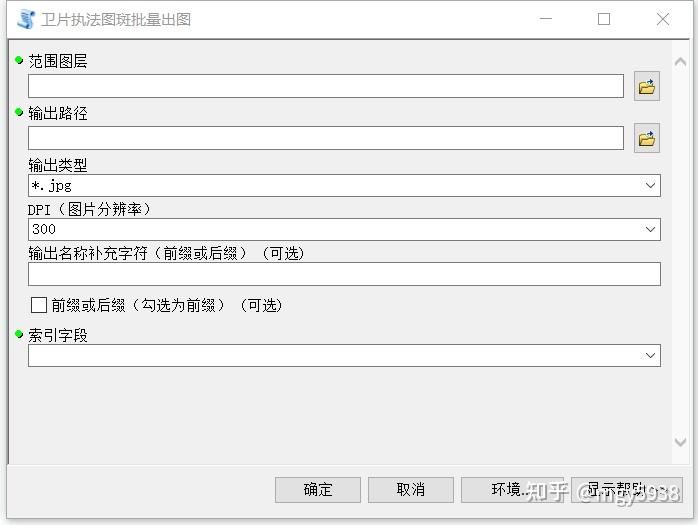Click the 取消 button
The image size is (698, 525).
pos(410,490)
